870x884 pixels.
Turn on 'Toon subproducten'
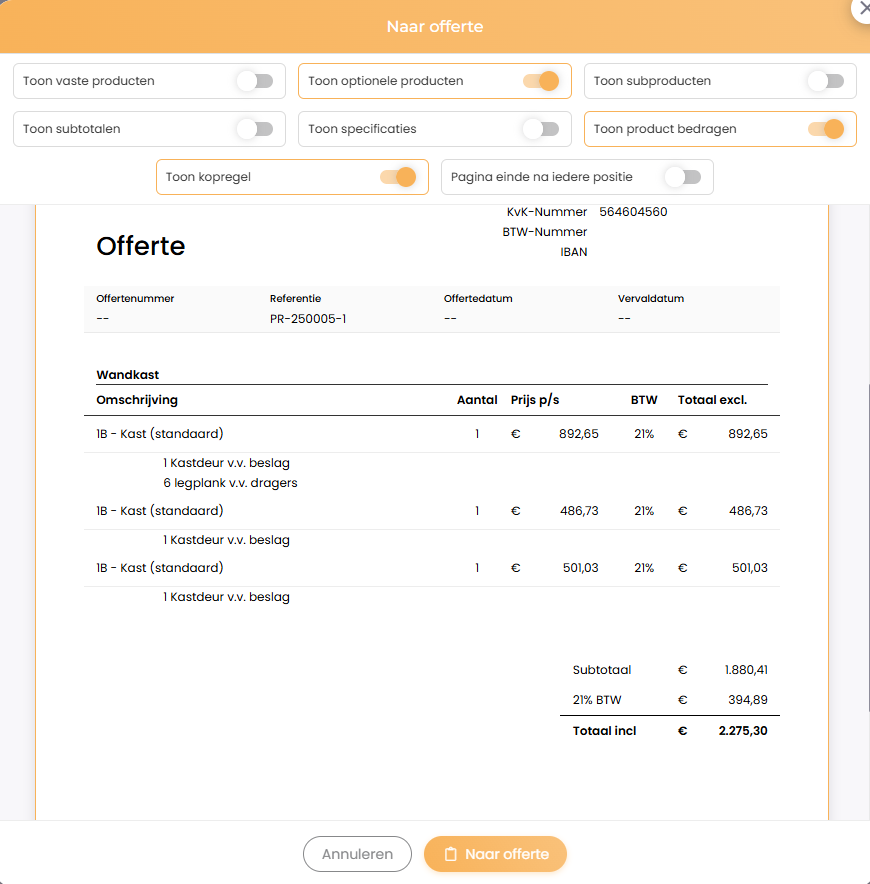[825, 81]
